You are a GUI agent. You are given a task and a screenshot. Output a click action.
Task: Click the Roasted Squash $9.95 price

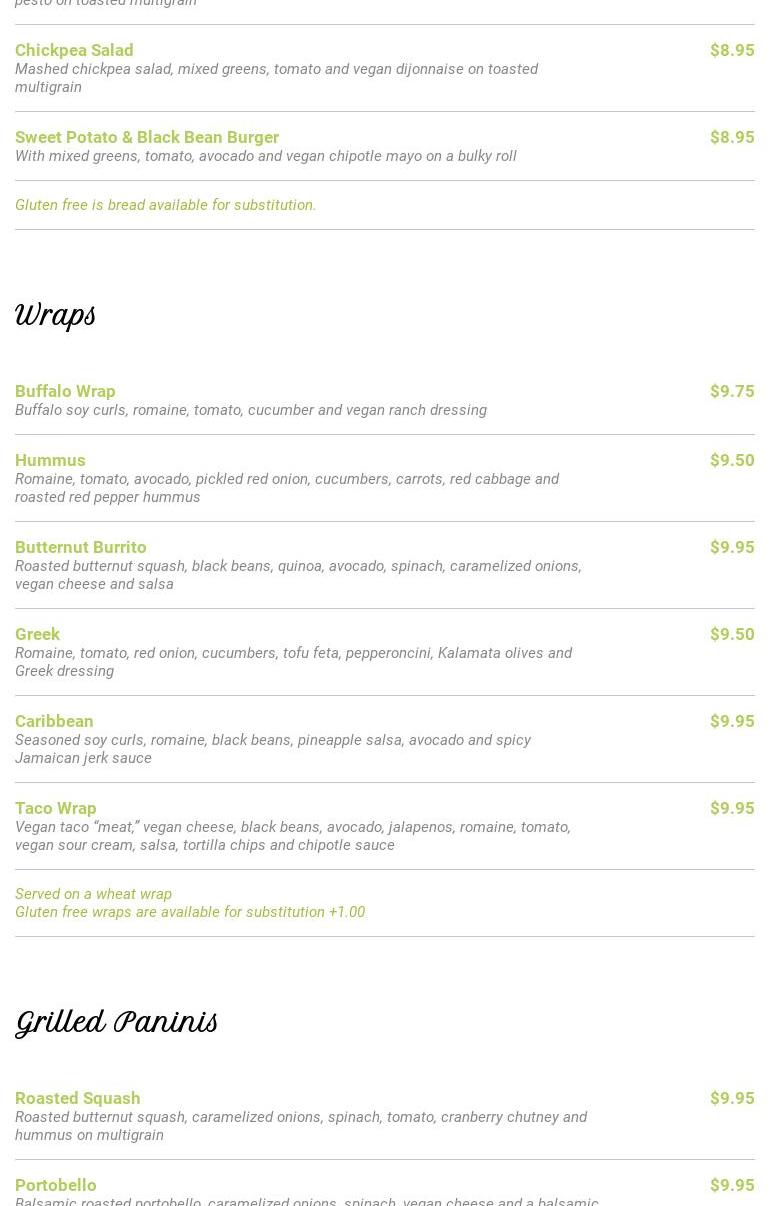[732, 1098]
